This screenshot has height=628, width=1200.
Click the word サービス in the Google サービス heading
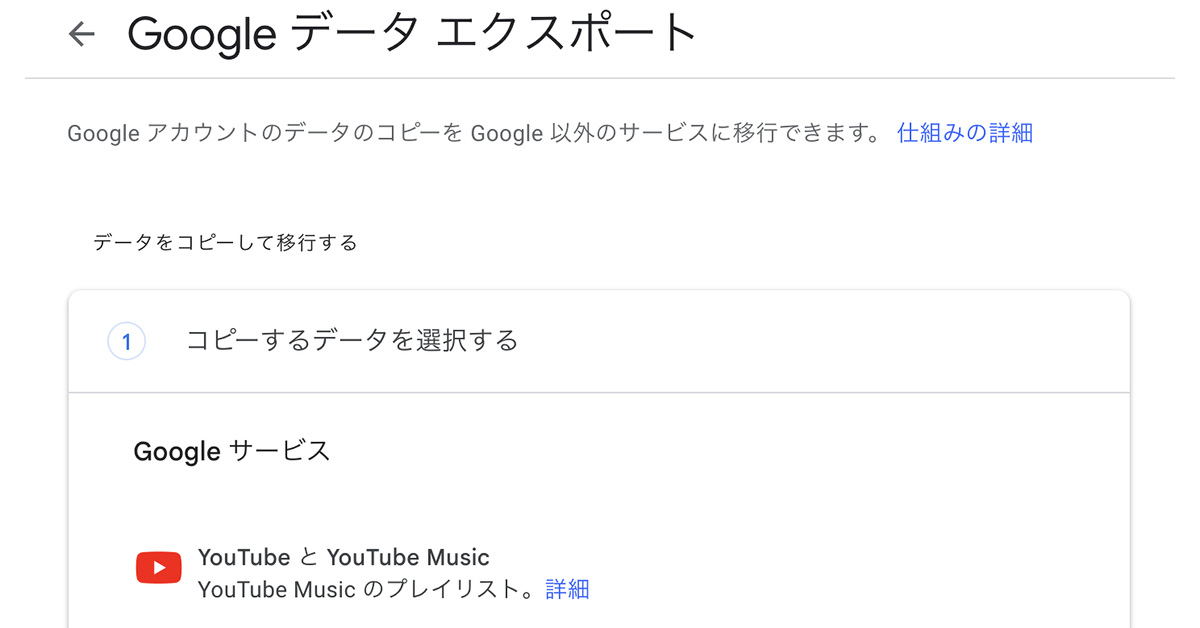279,451
